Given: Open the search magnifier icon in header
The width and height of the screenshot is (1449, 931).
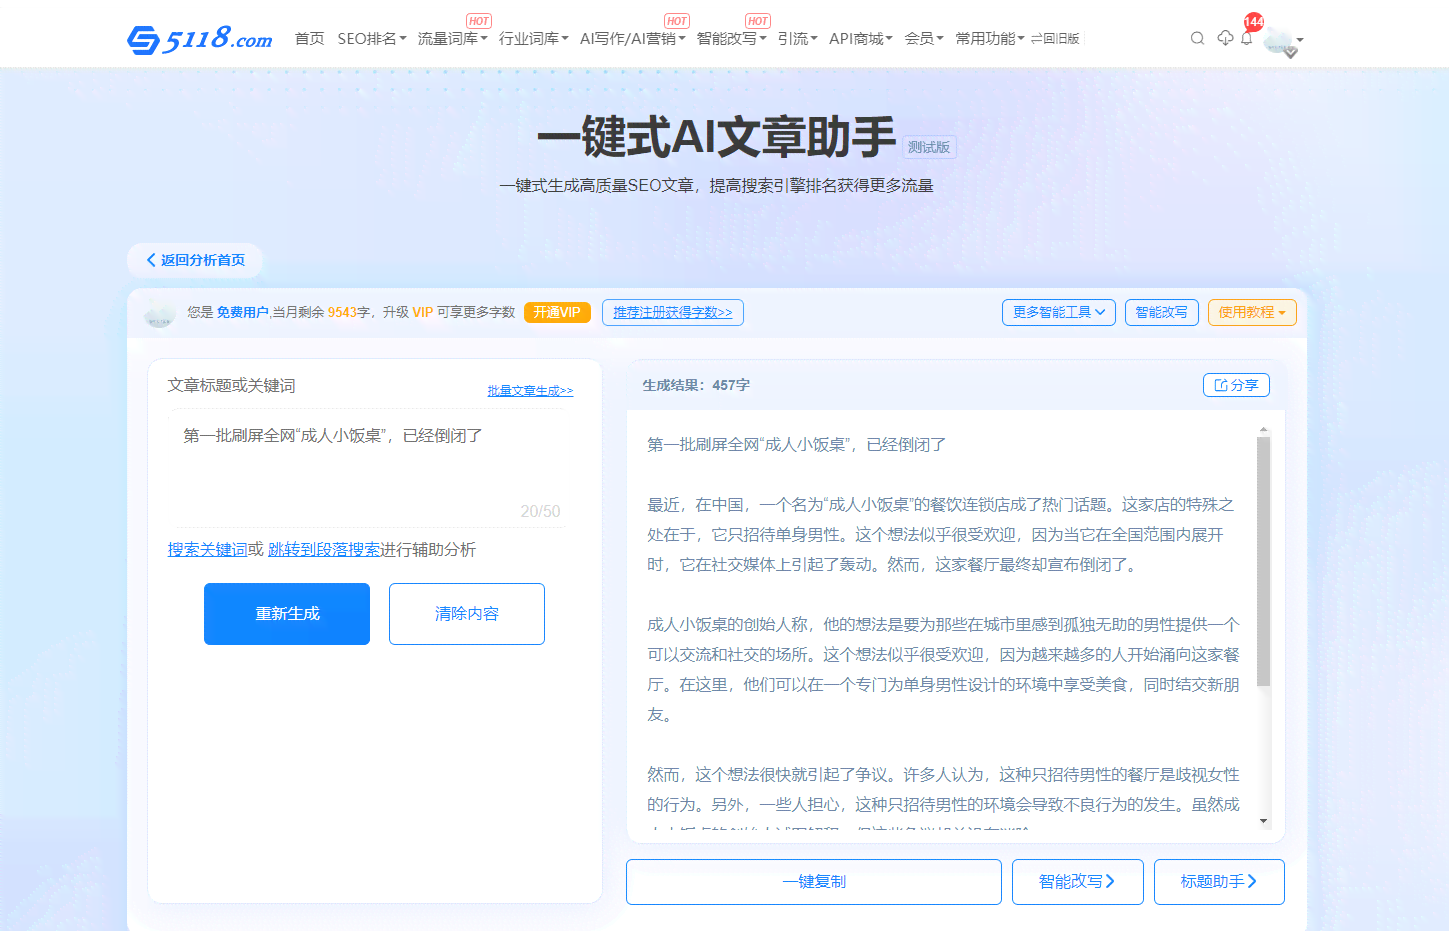Looking at the screenshot, I should [1197, 38].
